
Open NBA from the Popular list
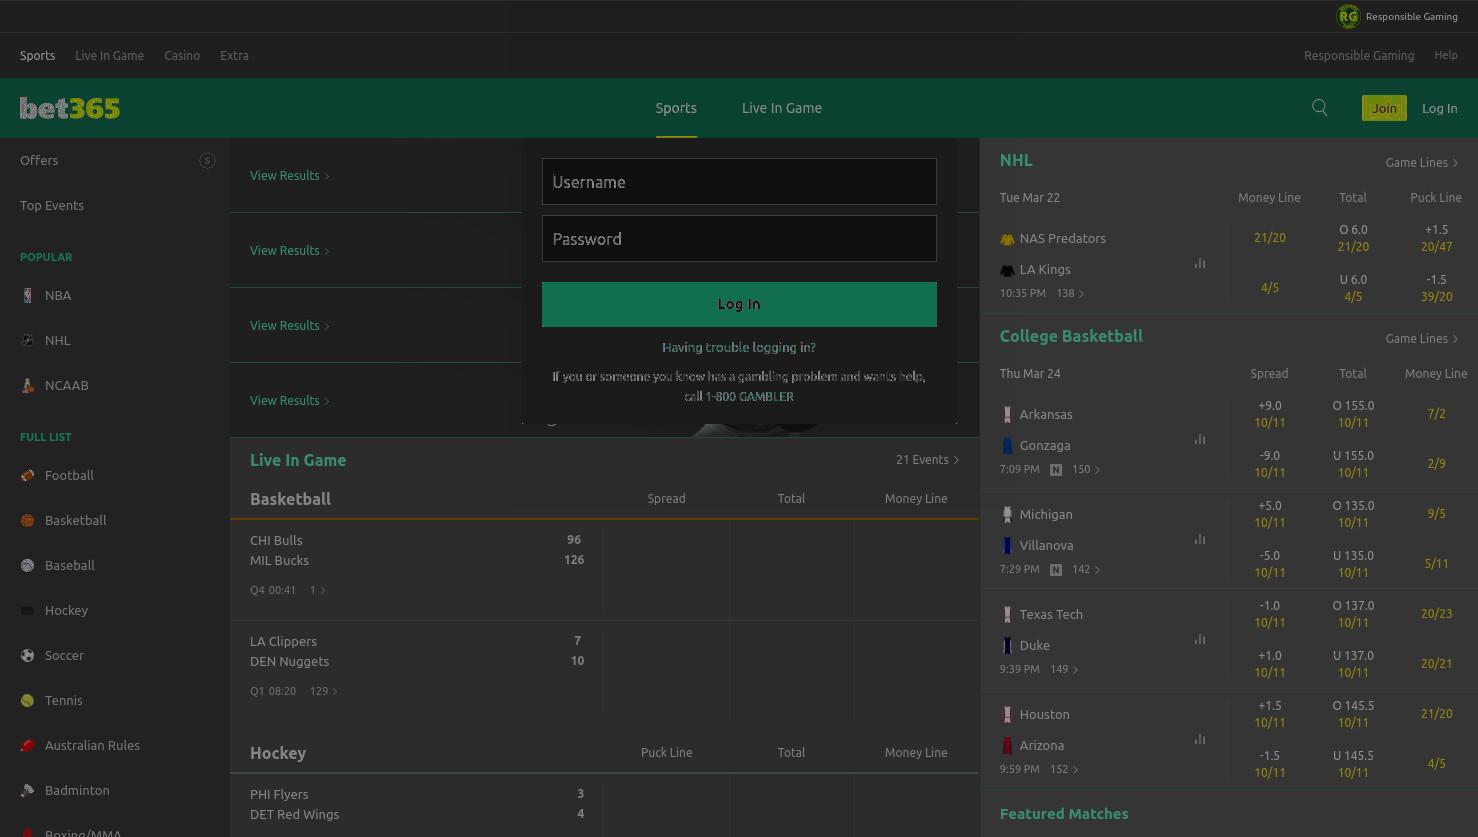click(58, 295)
